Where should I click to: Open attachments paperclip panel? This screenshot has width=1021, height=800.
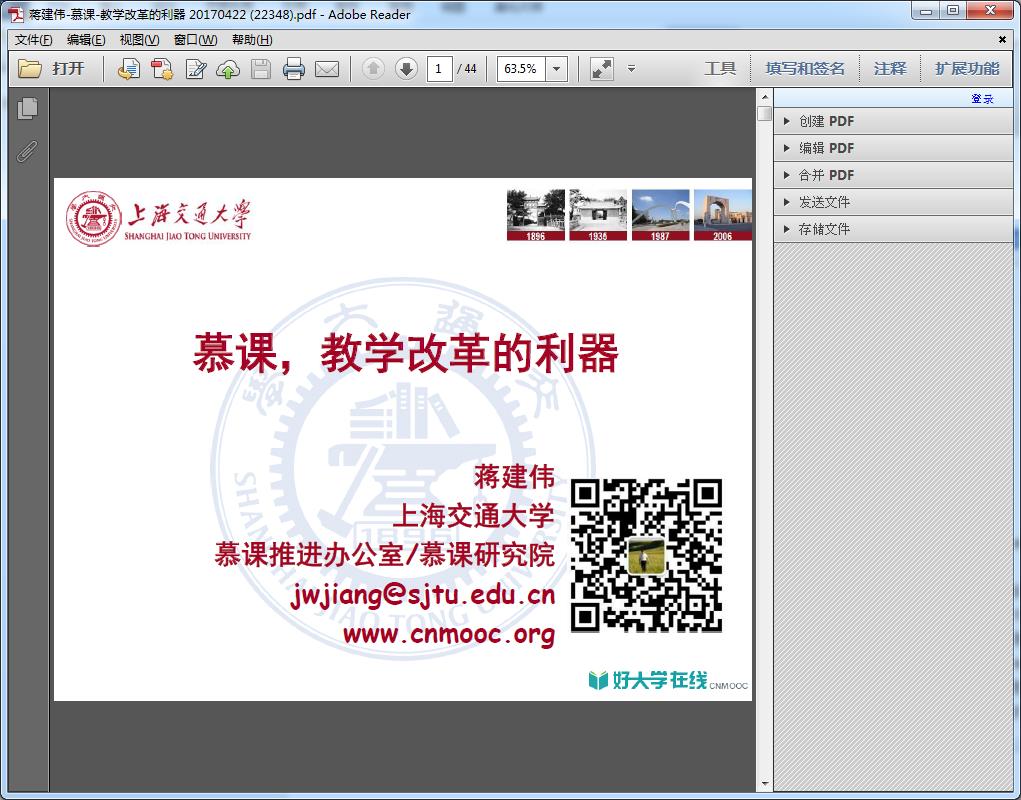[x=28, y=151]
